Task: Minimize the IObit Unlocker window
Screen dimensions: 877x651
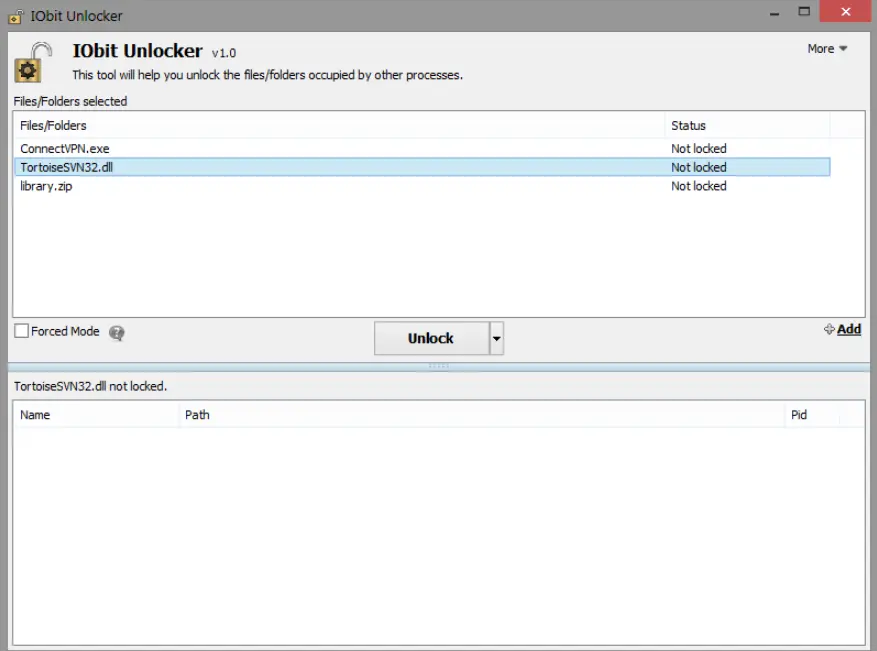Action: 773,11
